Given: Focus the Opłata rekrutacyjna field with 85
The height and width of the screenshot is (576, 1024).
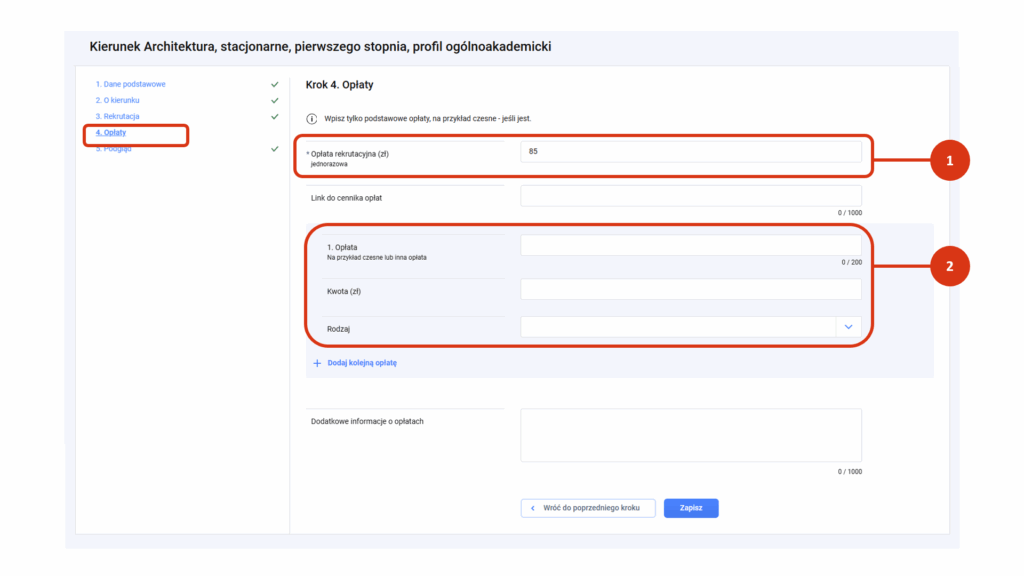Looking at the screenshot, I should point(690,152).
